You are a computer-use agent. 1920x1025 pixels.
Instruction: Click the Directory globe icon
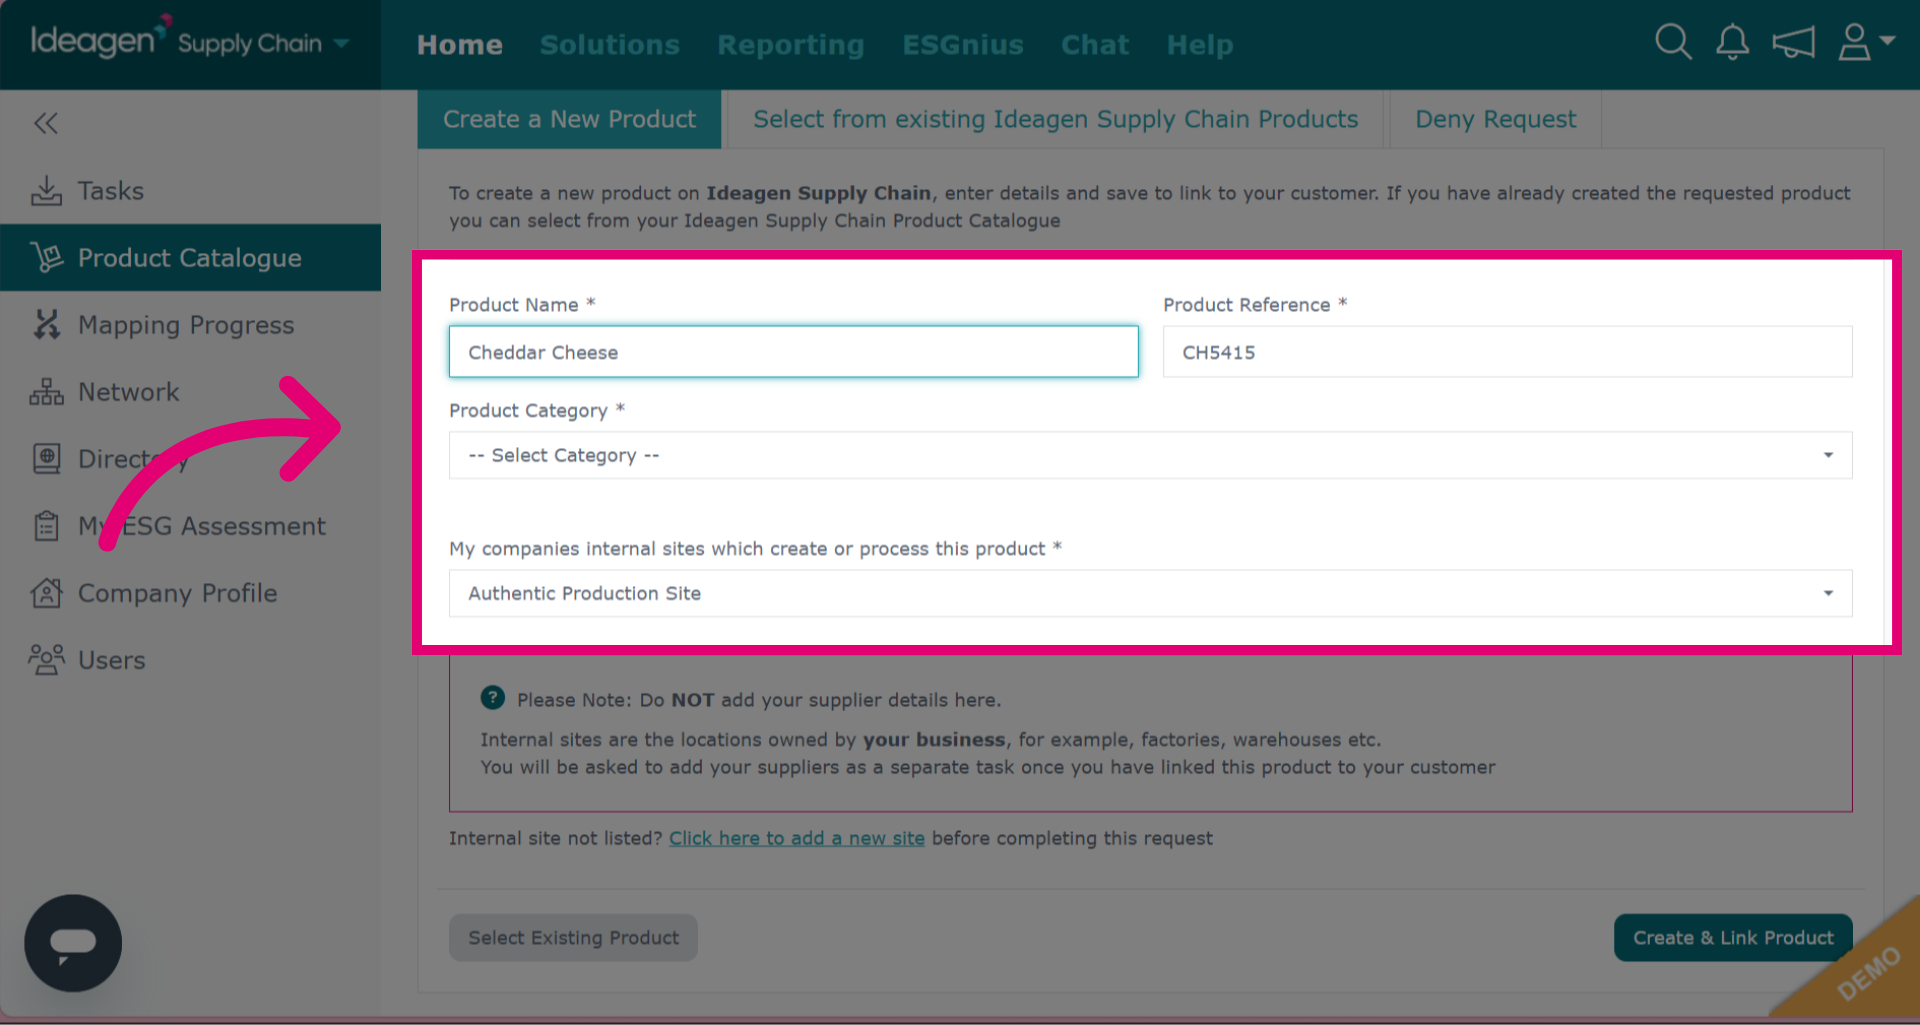(x=46, y=459)
